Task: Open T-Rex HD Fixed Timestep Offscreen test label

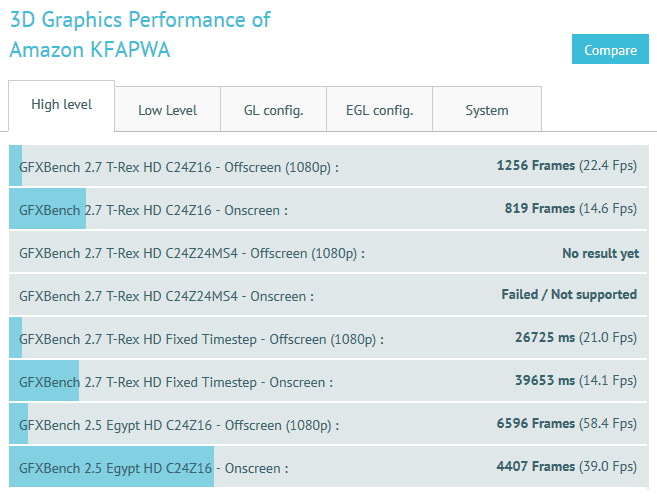Action: (201, 339)
